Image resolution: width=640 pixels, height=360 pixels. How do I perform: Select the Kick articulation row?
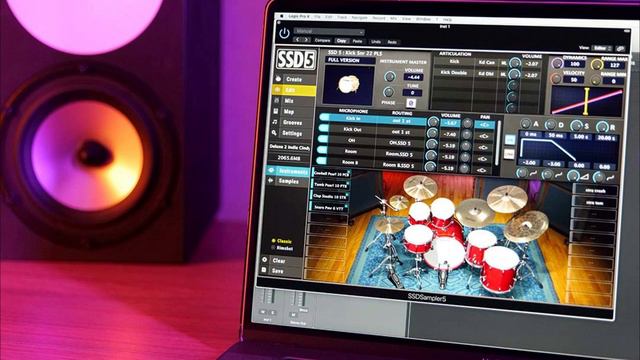[x=454, y=62]
